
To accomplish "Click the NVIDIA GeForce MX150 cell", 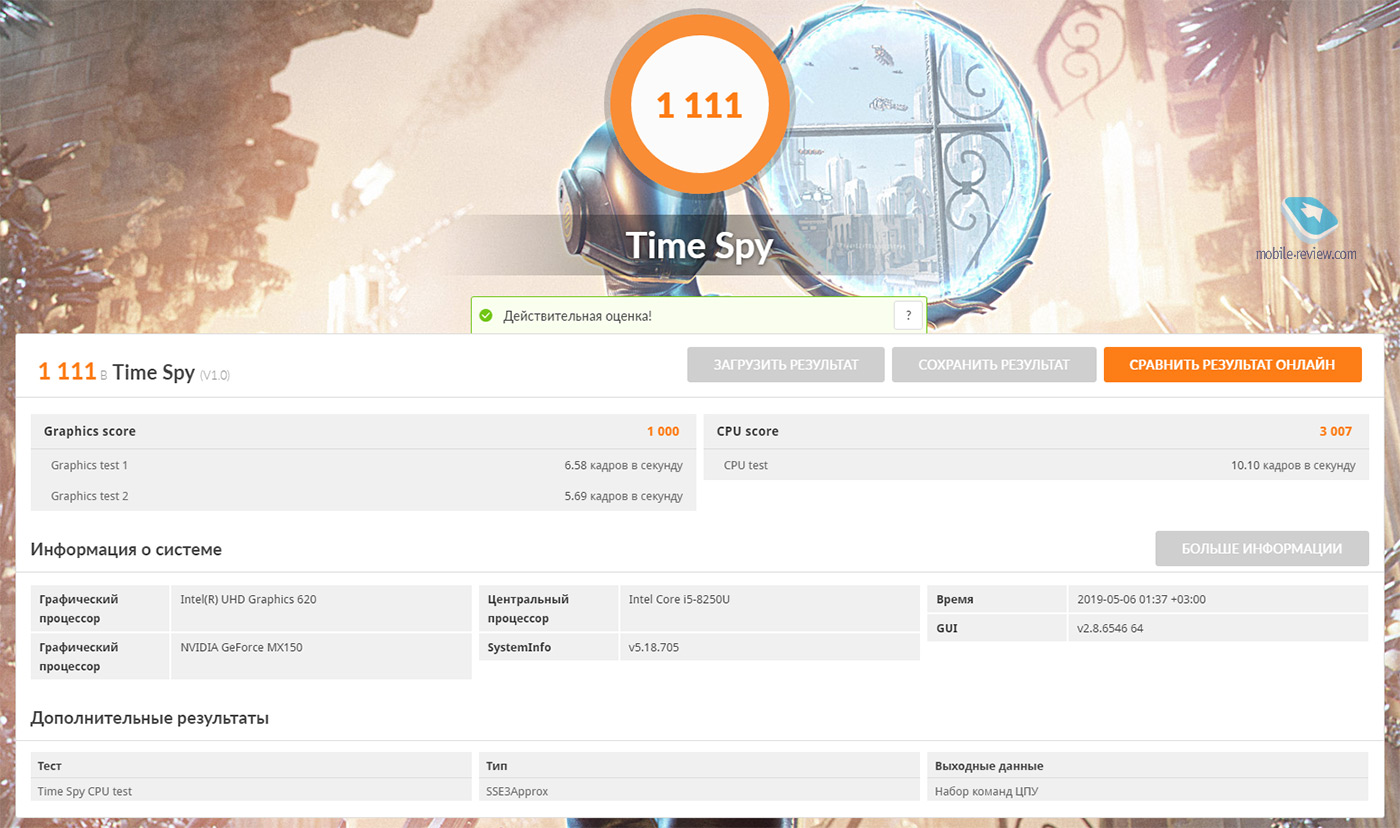I will (321, 656).
